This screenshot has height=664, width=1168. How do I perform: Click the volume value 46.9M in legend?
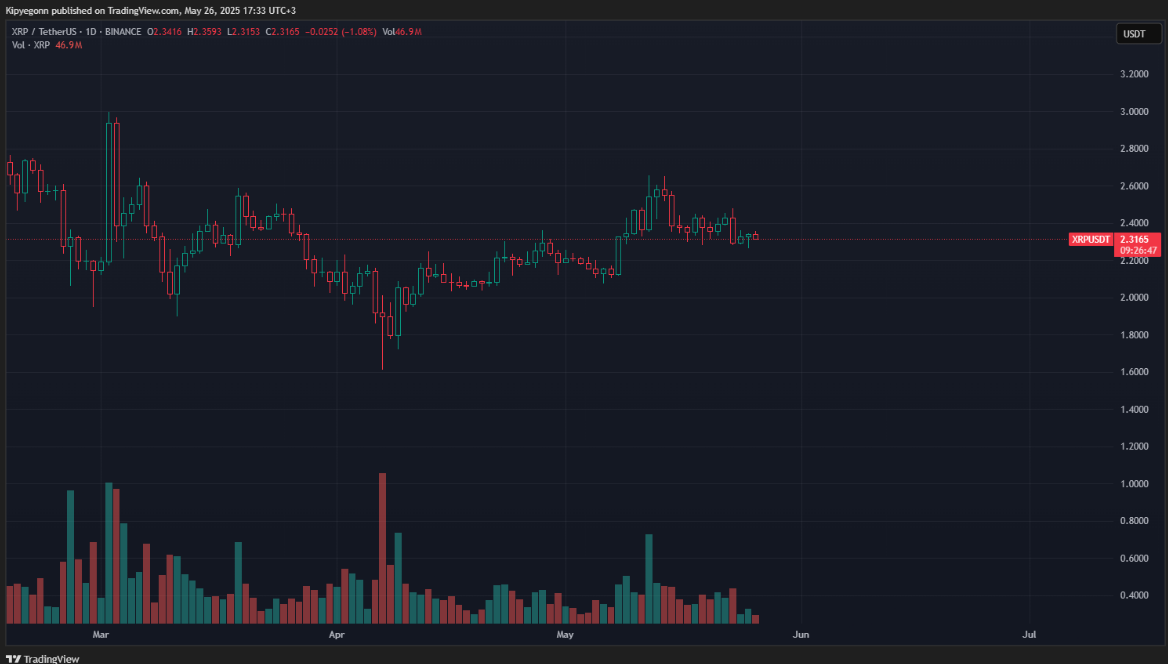coord(69,45)
